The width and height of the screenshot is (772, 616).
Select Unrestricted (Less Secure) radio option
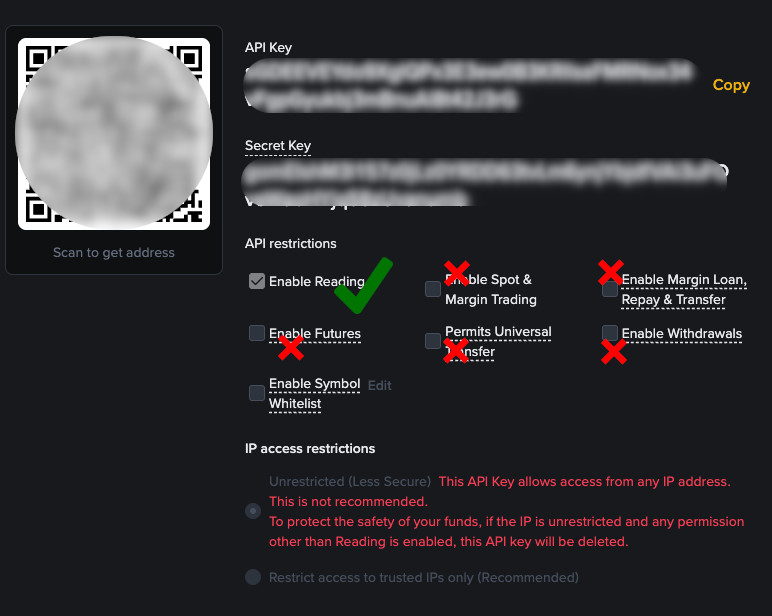point(253,511)
